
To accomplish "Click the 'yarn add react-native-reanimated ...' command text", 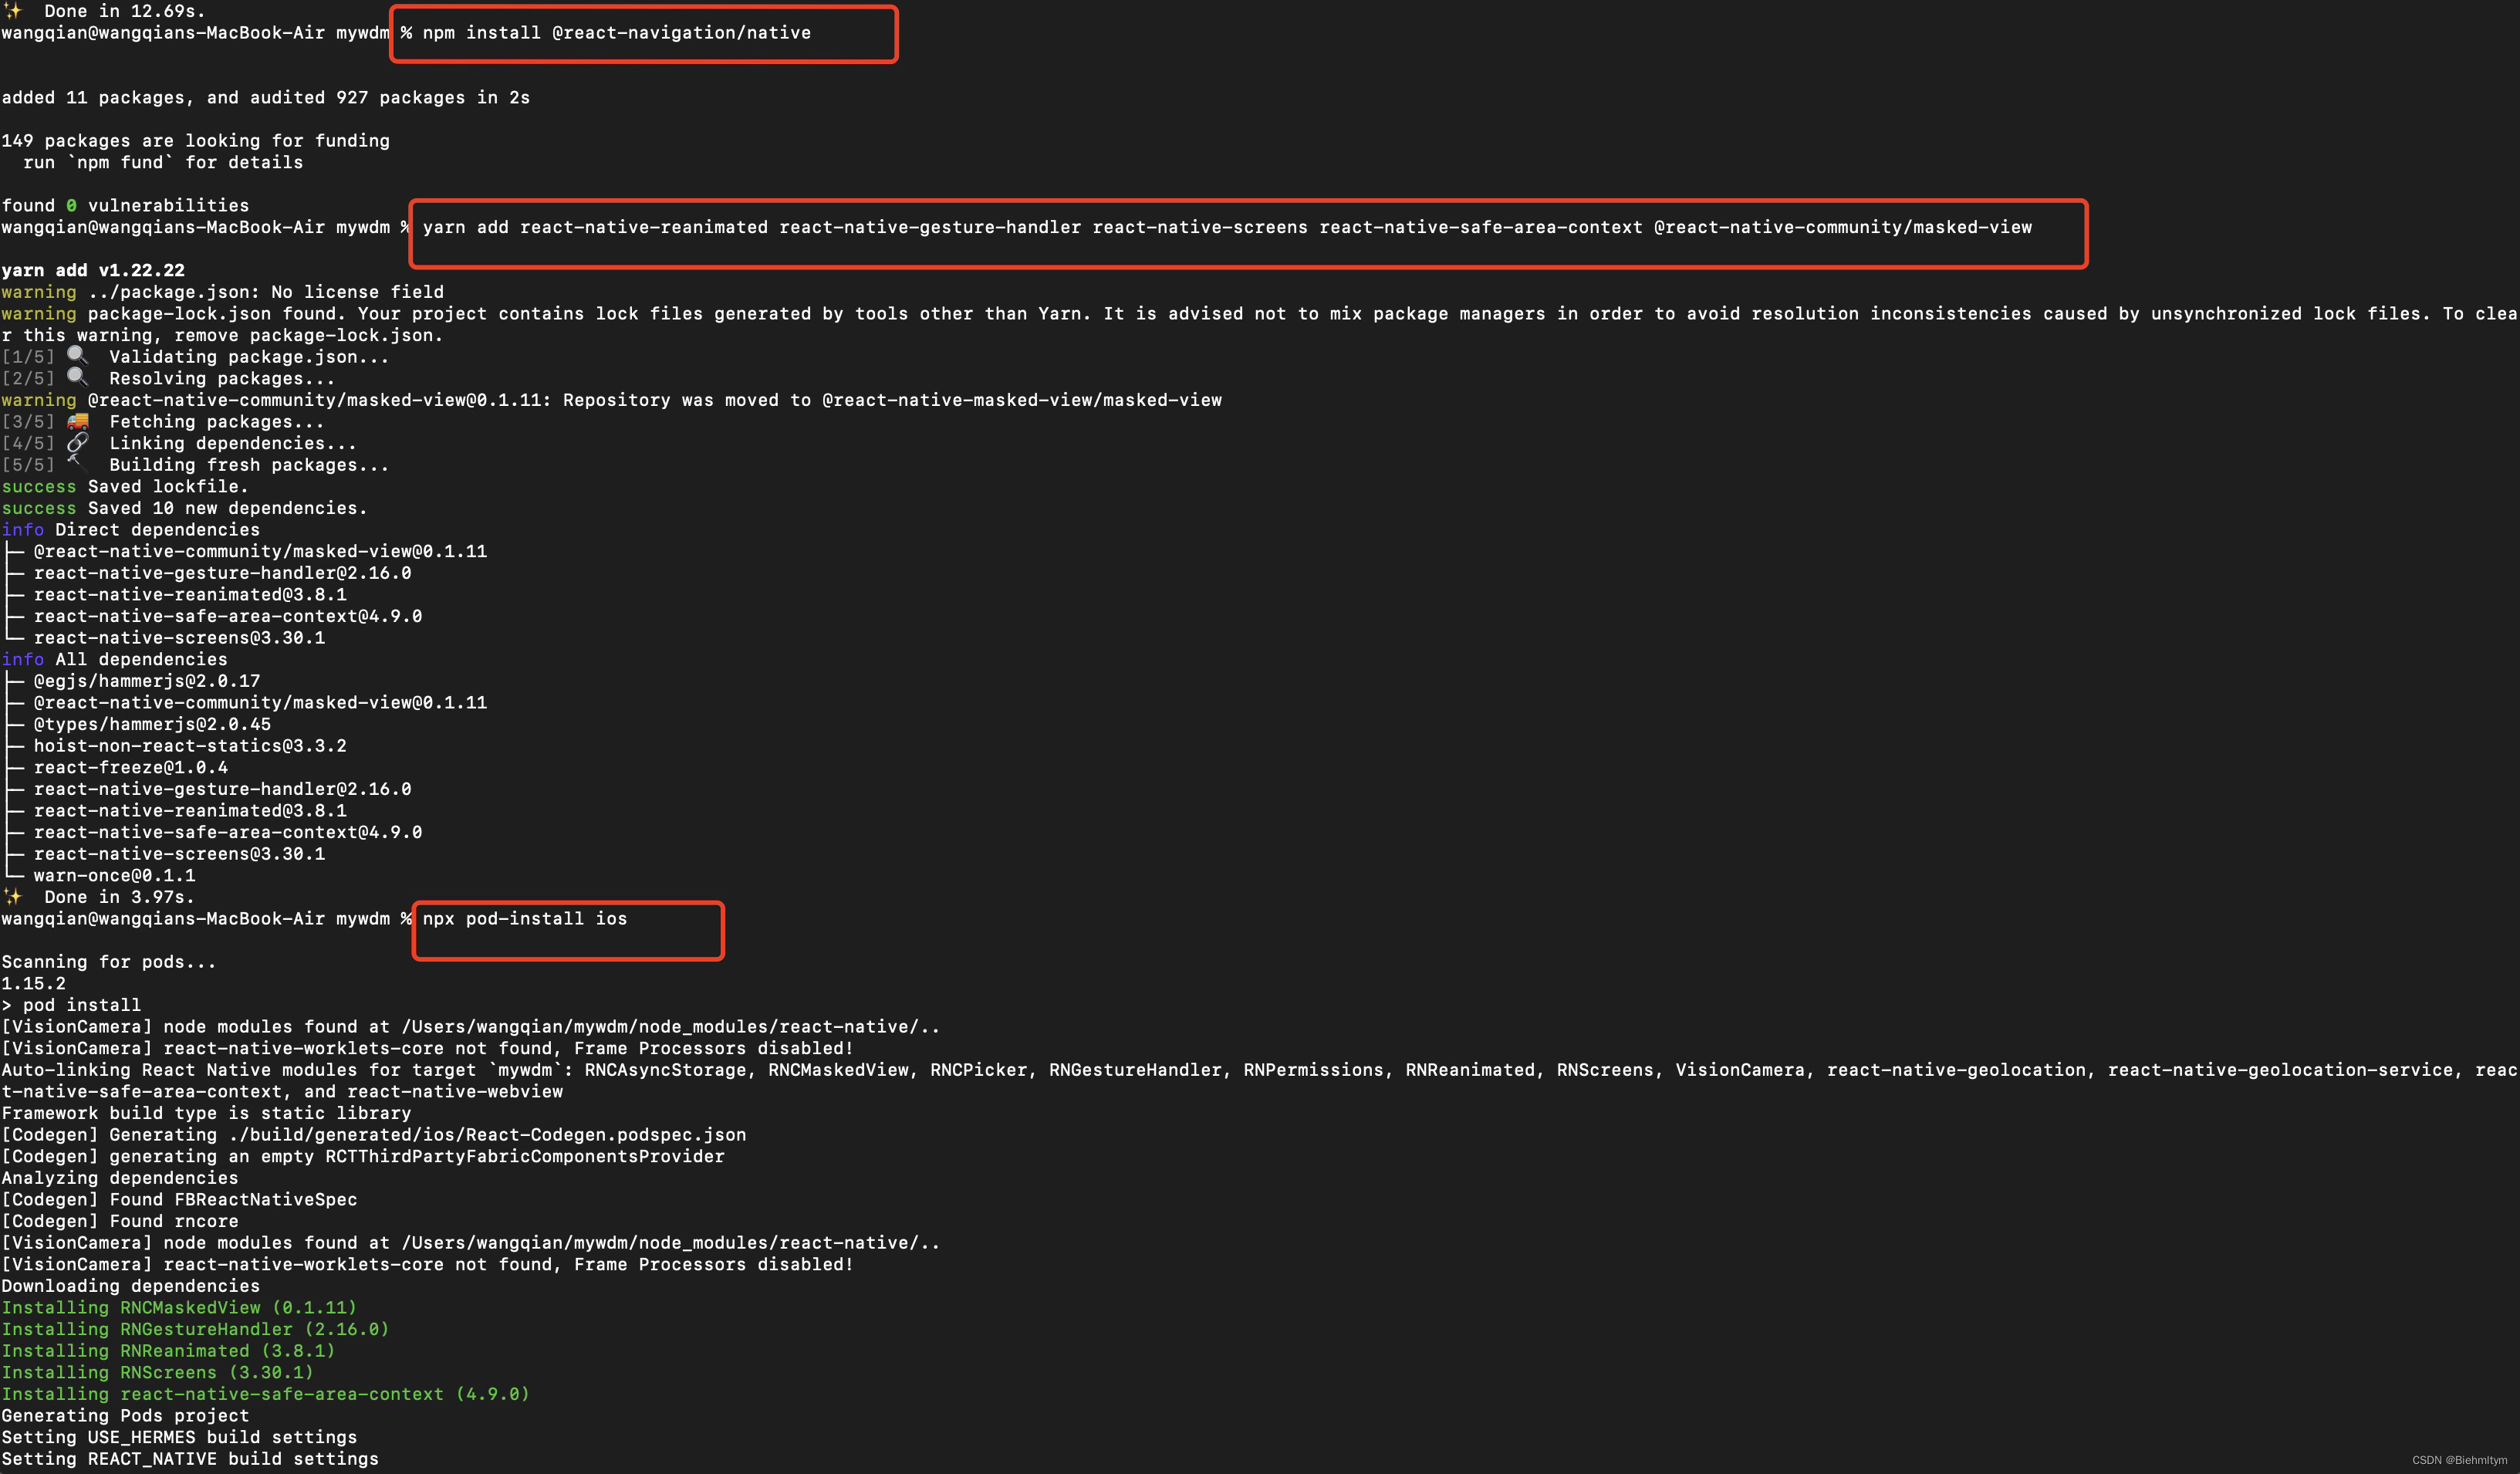I will 1227,227.
